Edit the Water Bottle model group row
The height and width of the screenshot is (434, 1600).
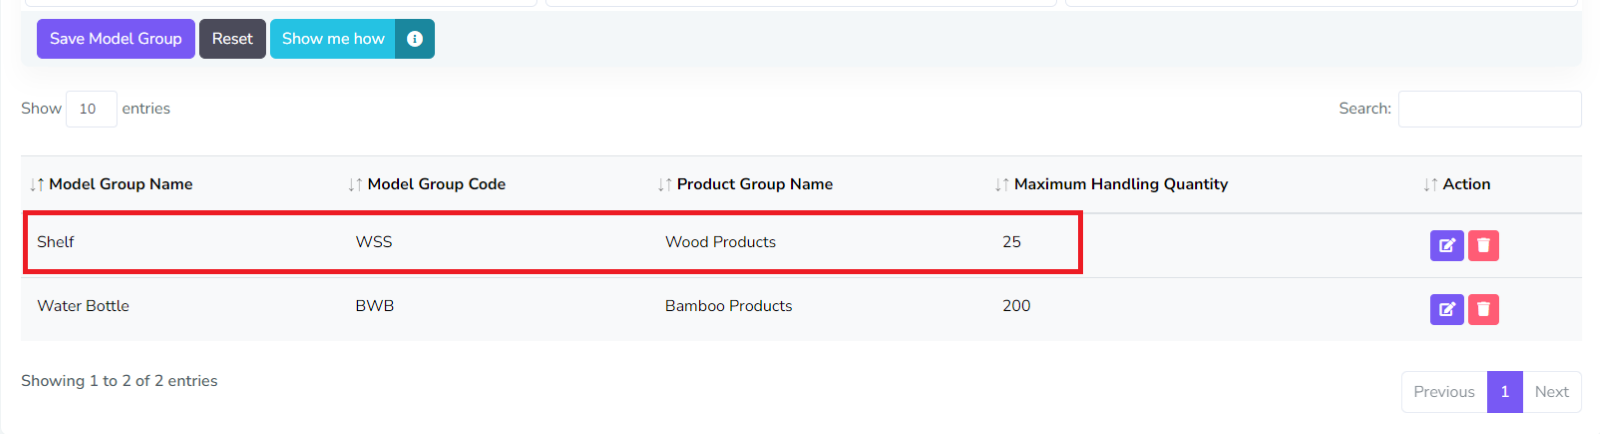coord(1446,309)
